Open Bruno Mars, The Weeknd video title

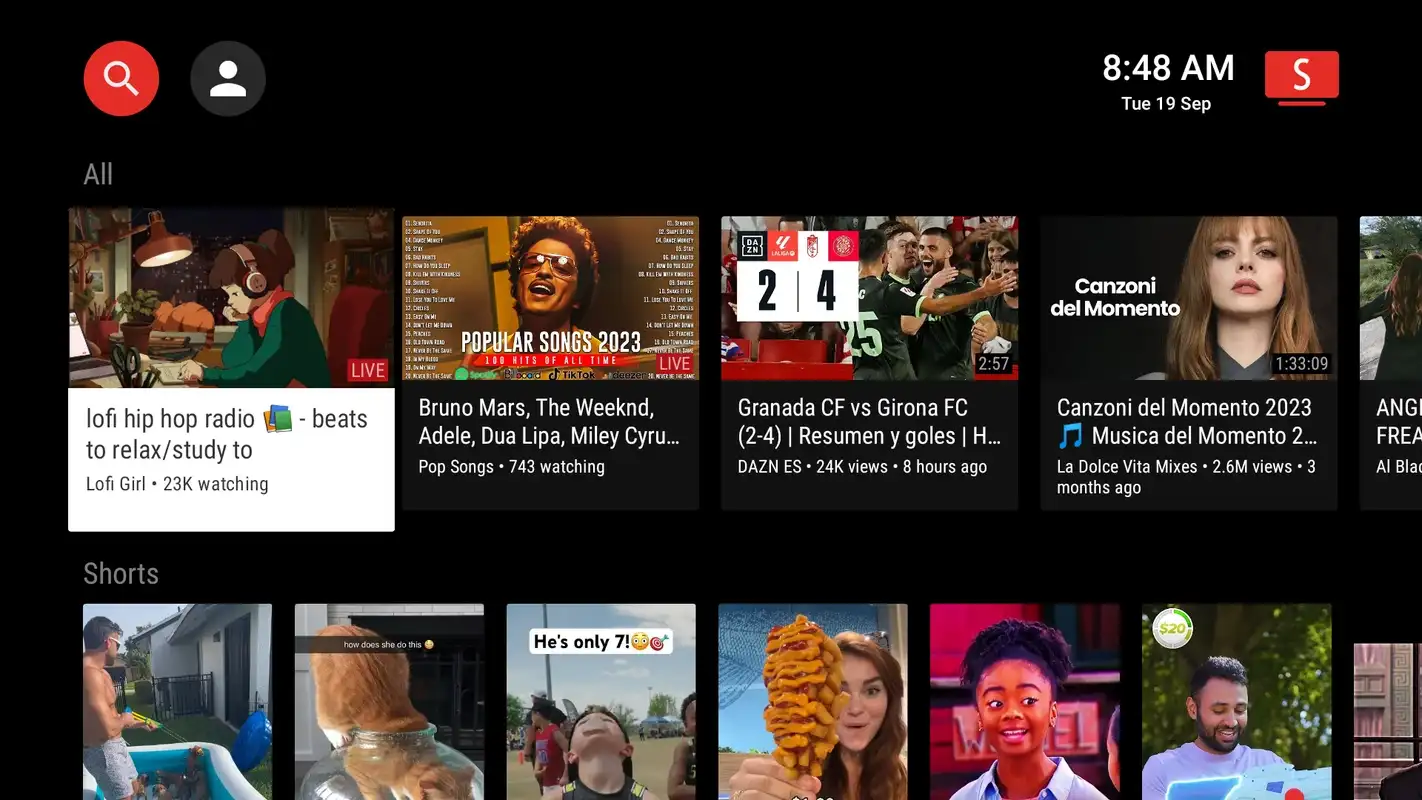[549, 422]
